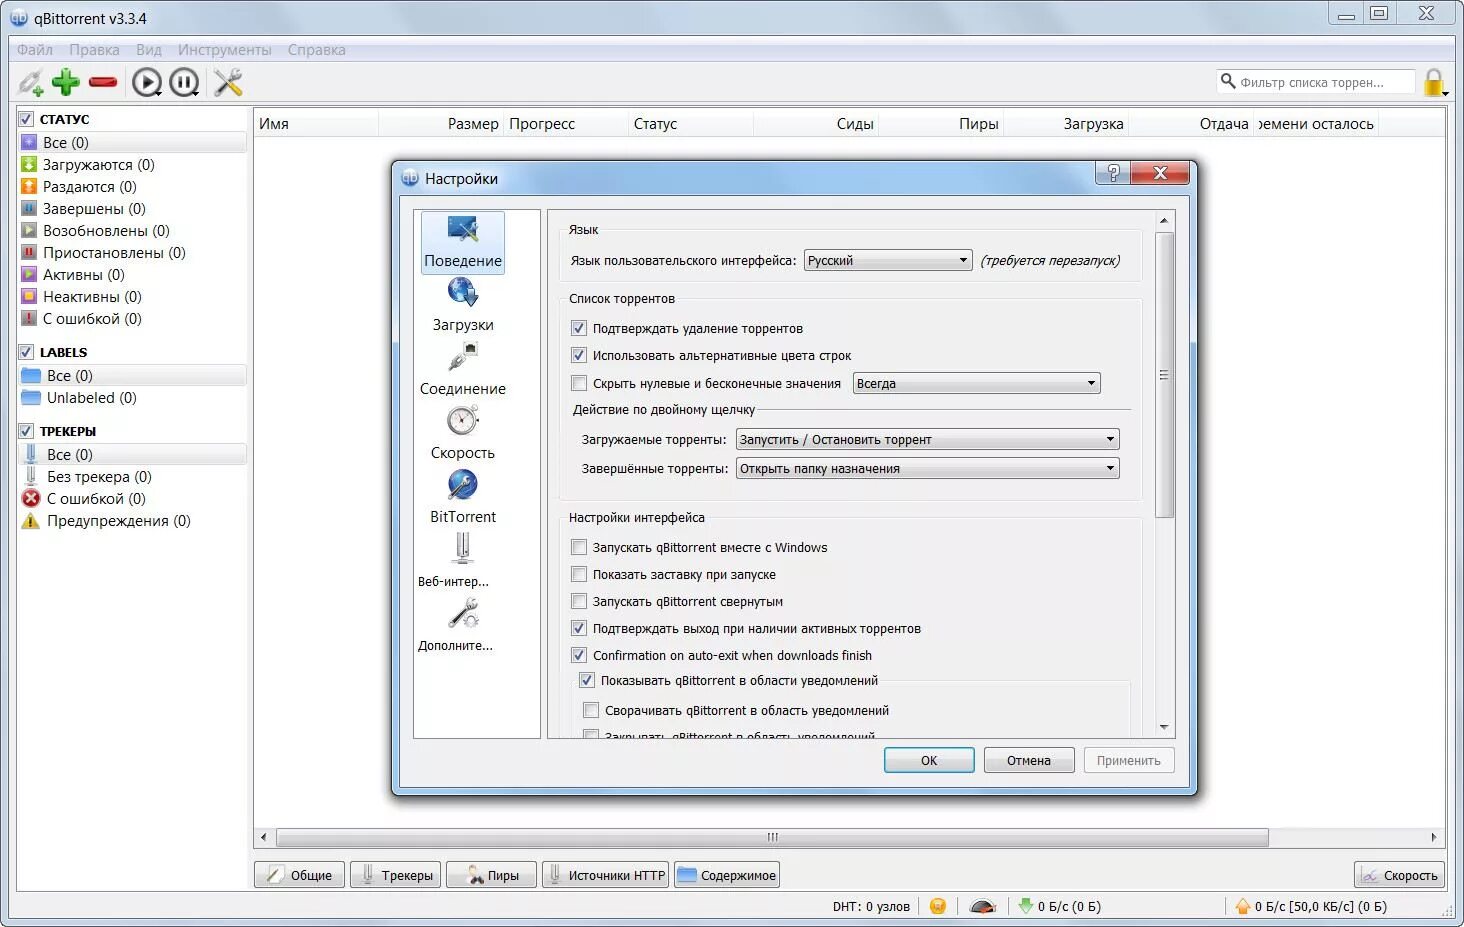Switch to the Трекеры tab
Viewport: 1464px width, 927px height.
[x=396, y=875]
